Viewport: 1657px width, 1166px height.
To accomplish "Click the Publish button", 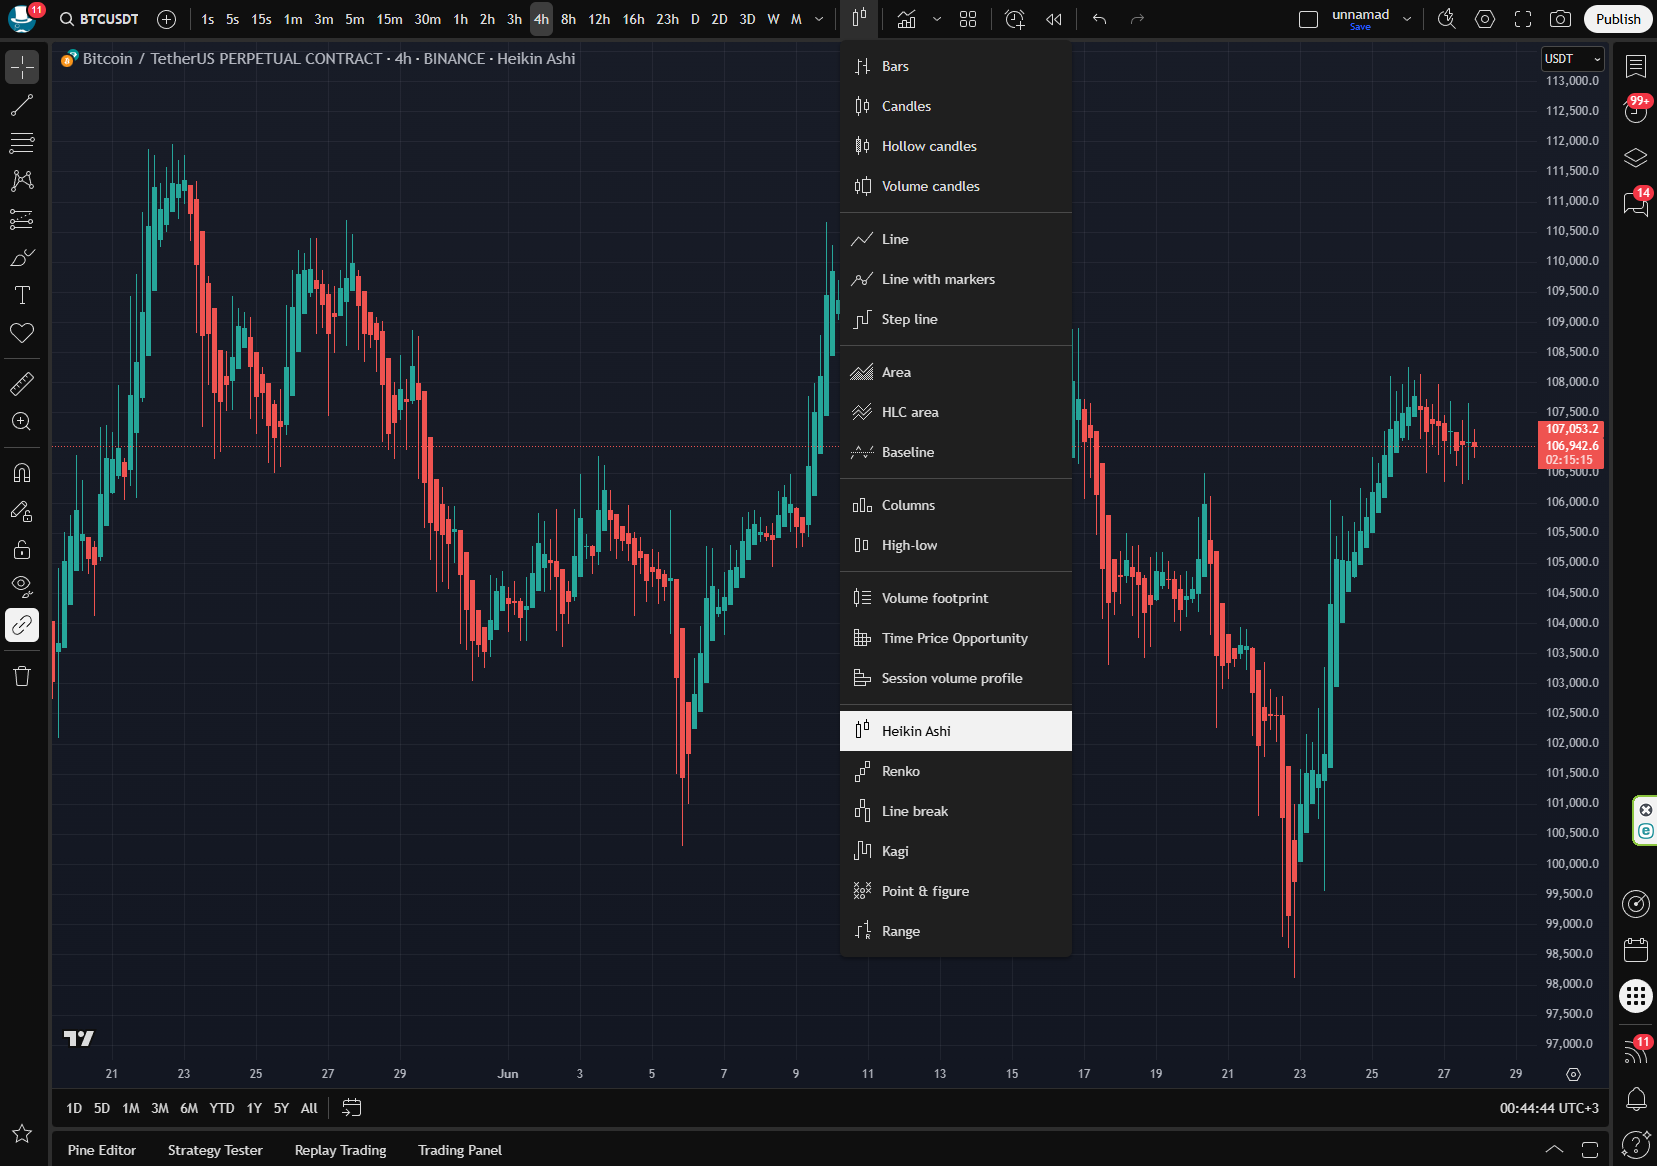I will pyautogui.click(x=1617, y=19).
